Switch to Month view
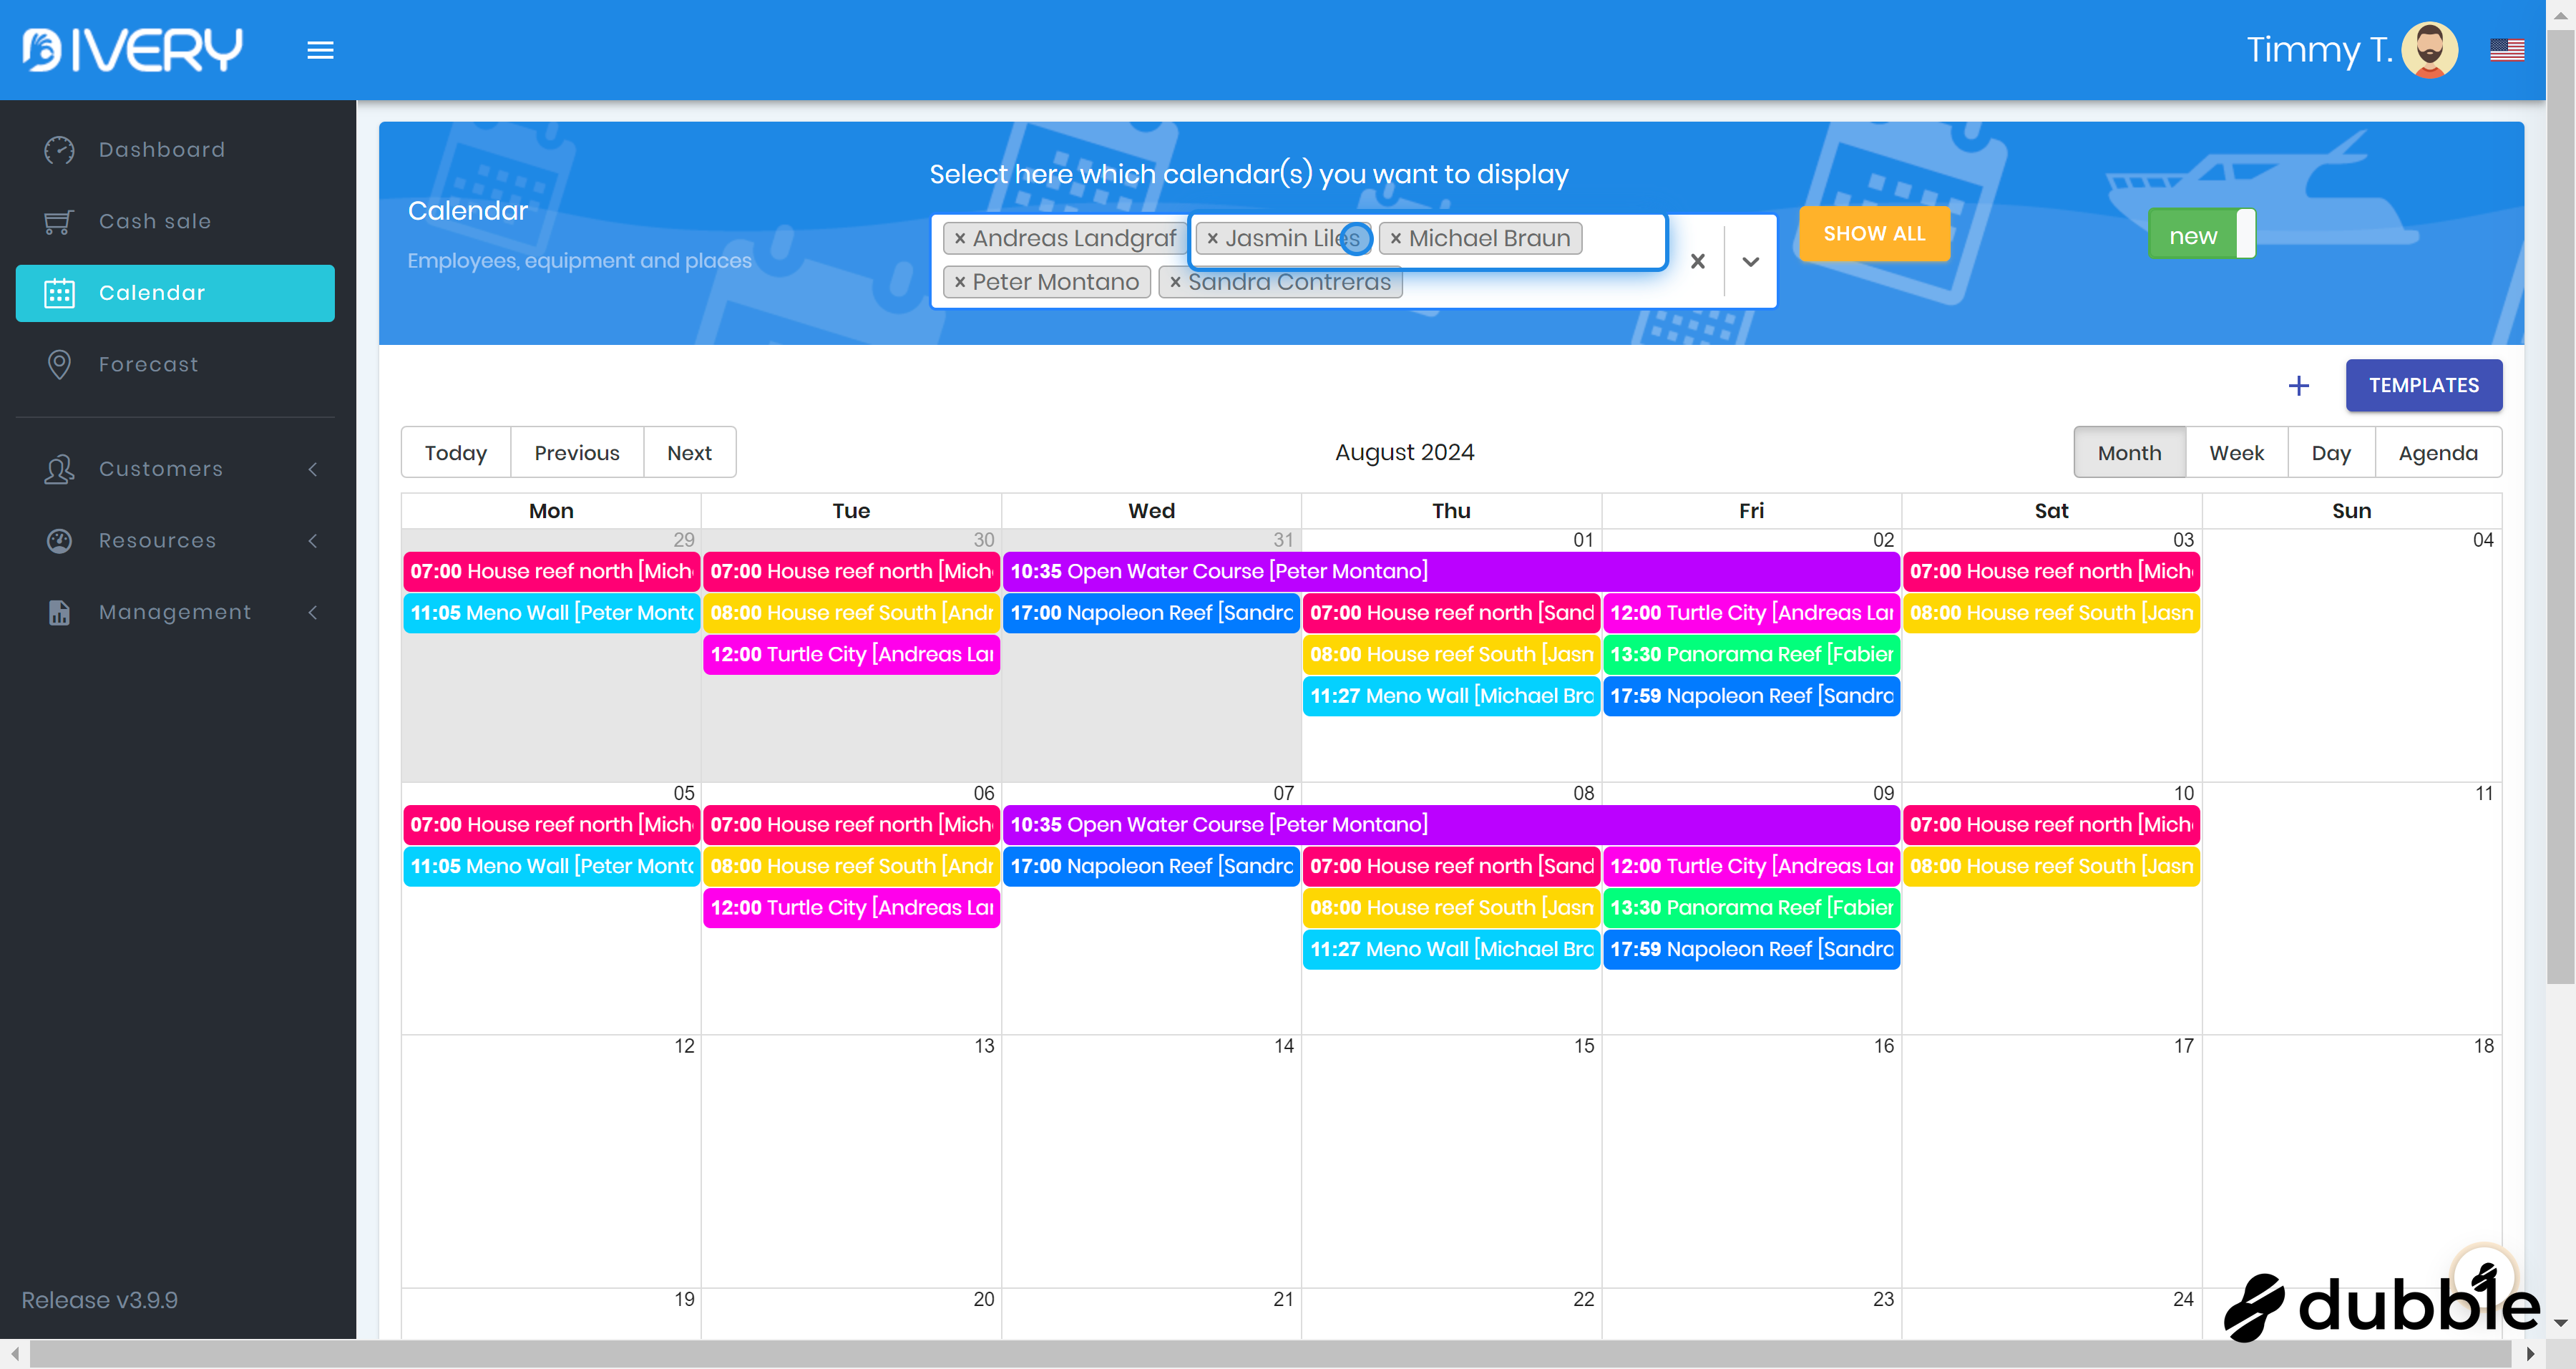 2129,453
